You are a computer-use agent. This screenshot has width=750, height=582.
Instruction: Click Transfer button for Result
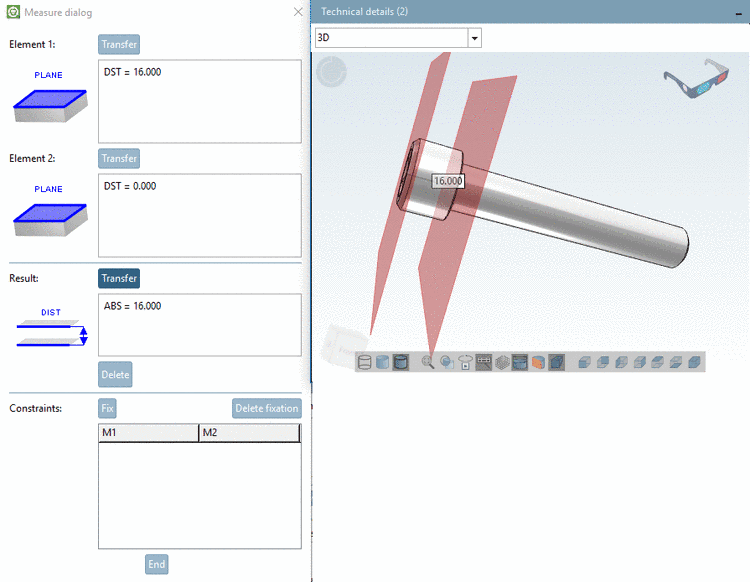(119, 278)
